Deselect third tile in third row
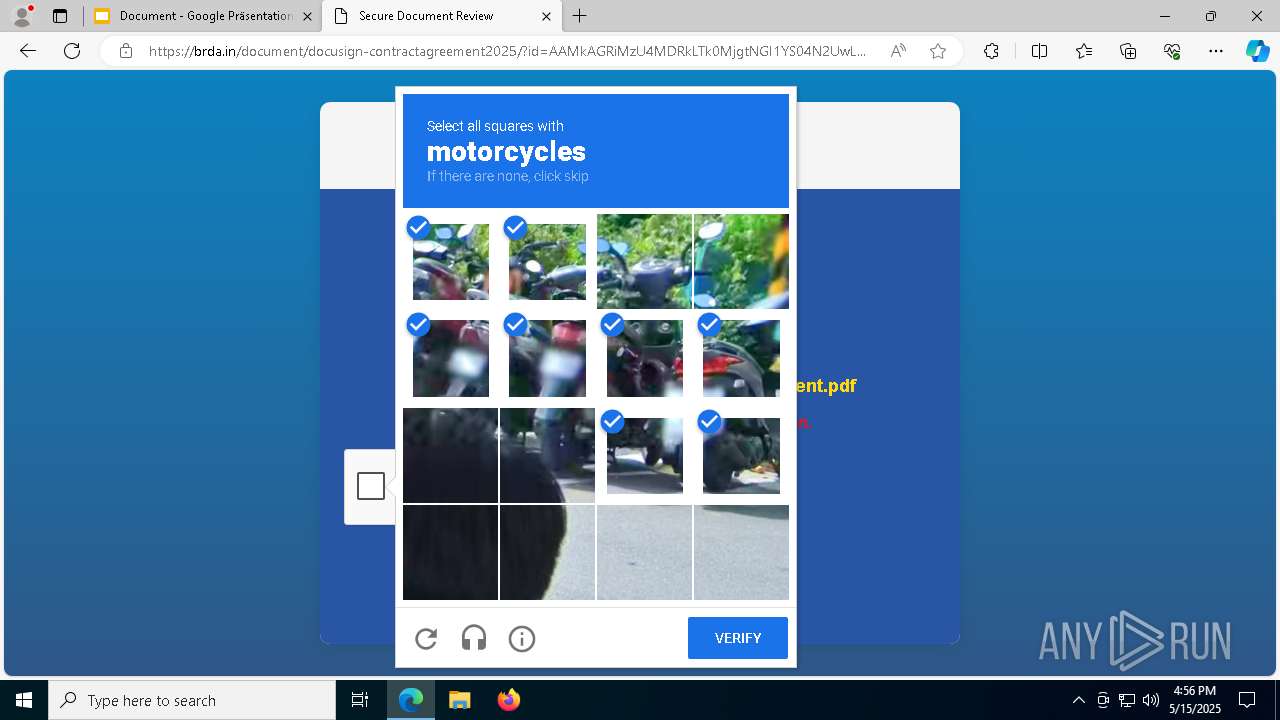Screen dimensions: 1280x720 [x=644, y=455]
